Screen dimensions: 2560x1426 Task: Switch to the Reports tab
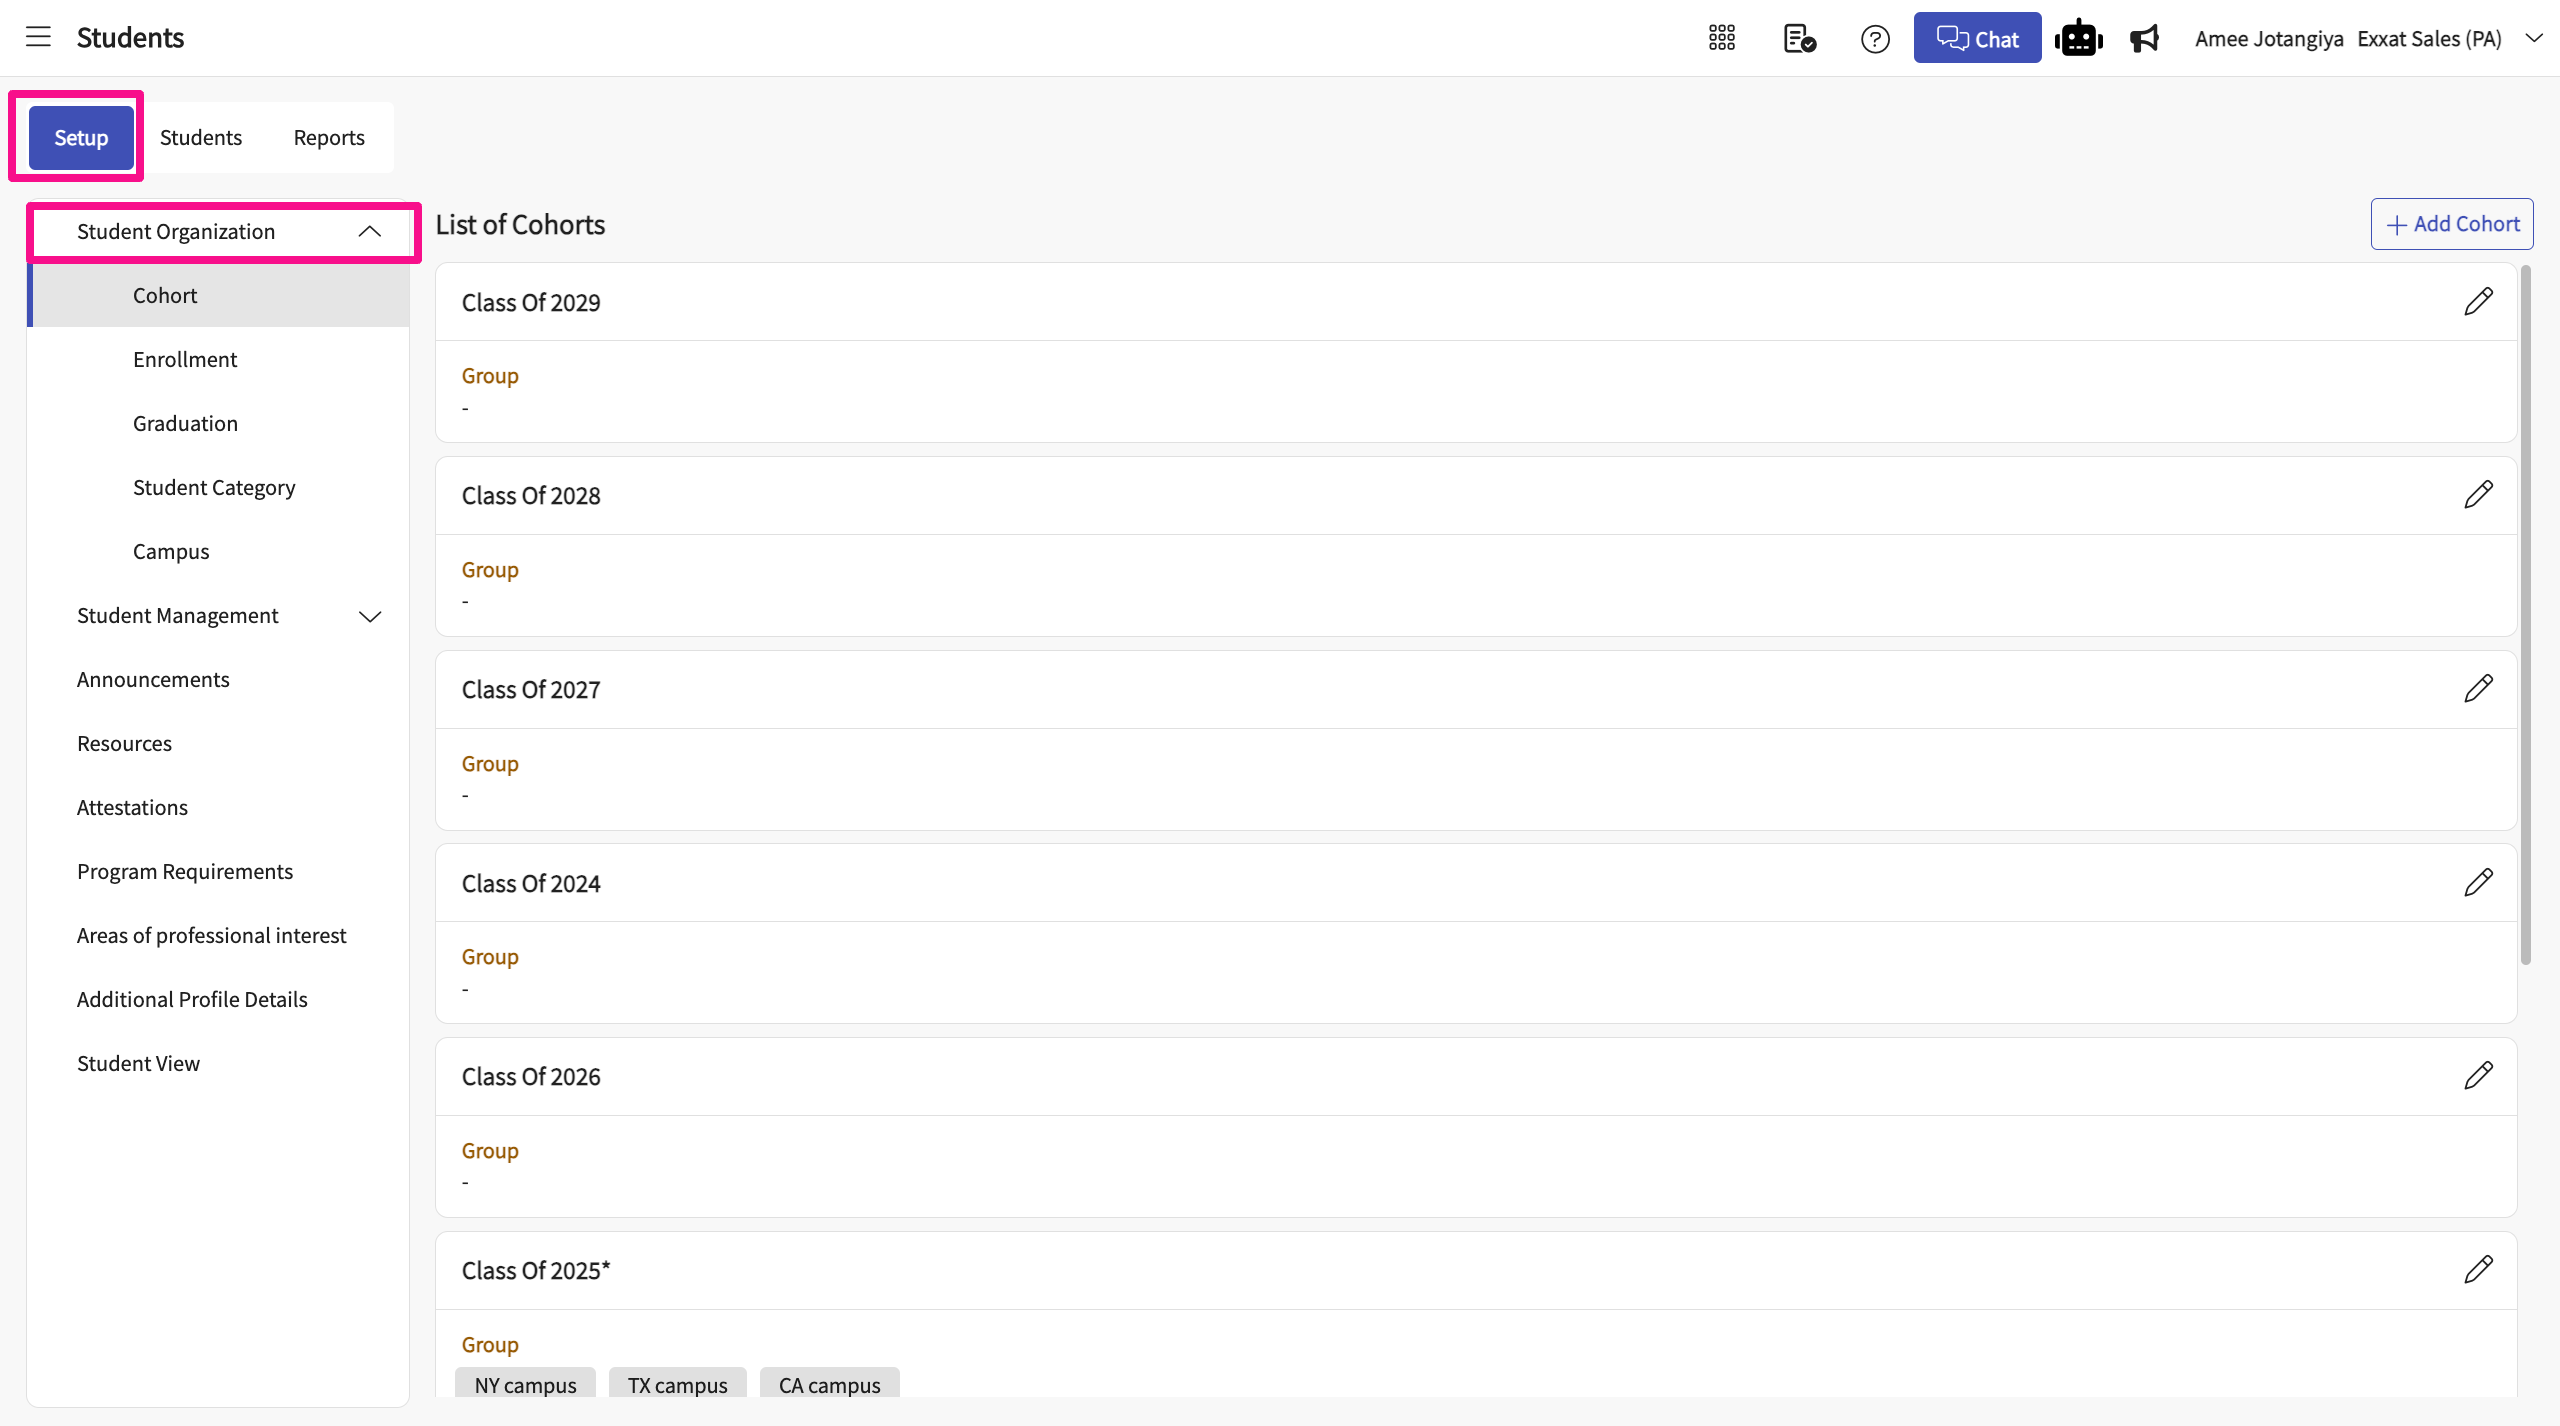coord(329,137)
